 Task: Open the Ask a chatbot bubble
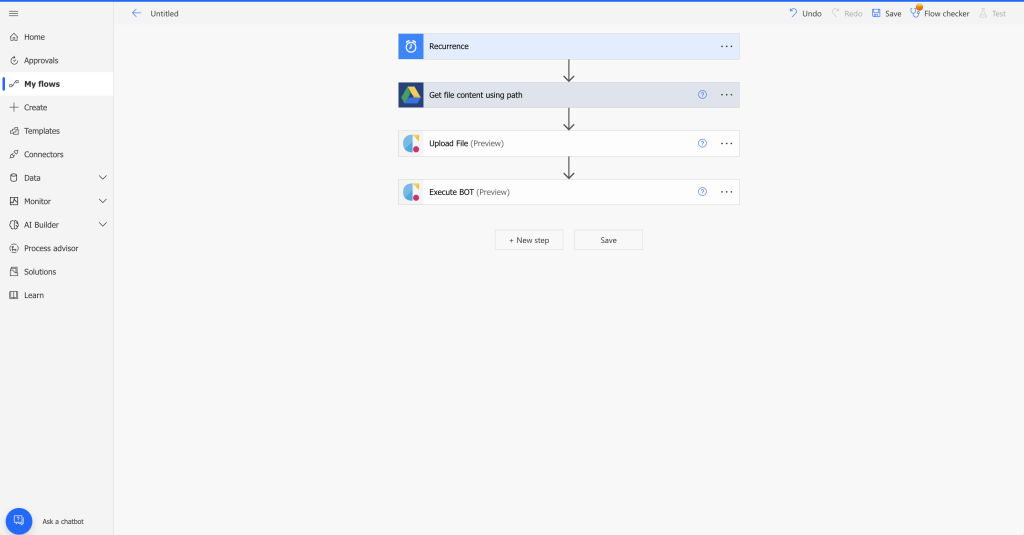click(x=19, y=521)
